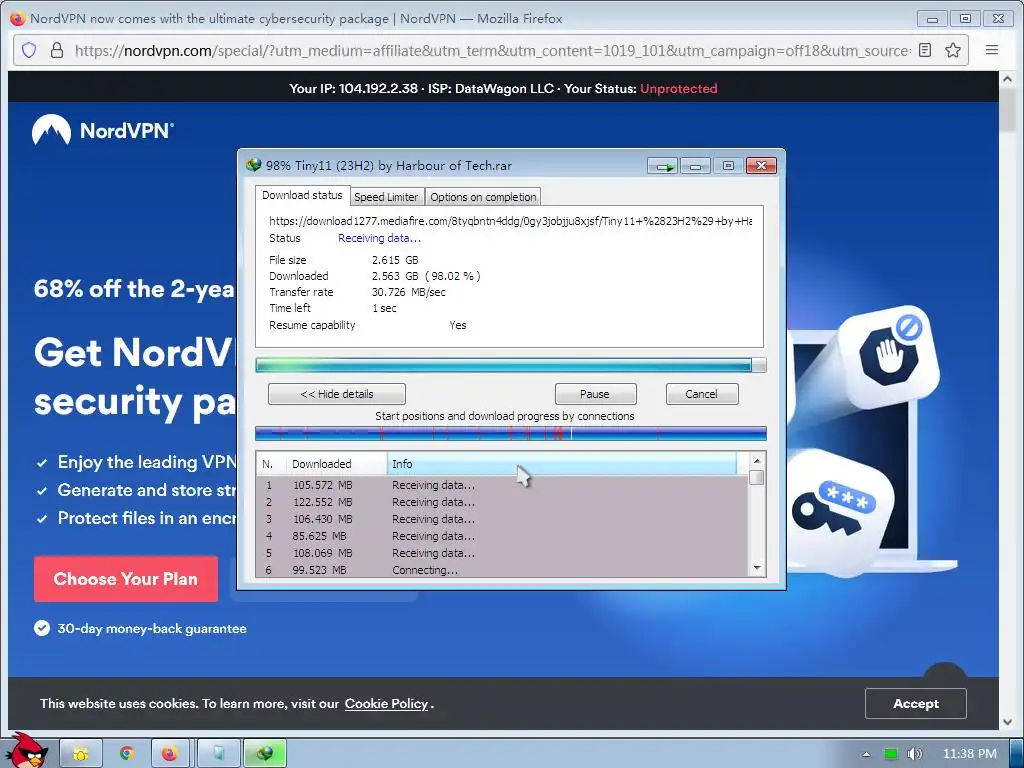Screen dimensions: 1024x768
Task: Click the Unprotected status text
Action: tap(679, 88)
